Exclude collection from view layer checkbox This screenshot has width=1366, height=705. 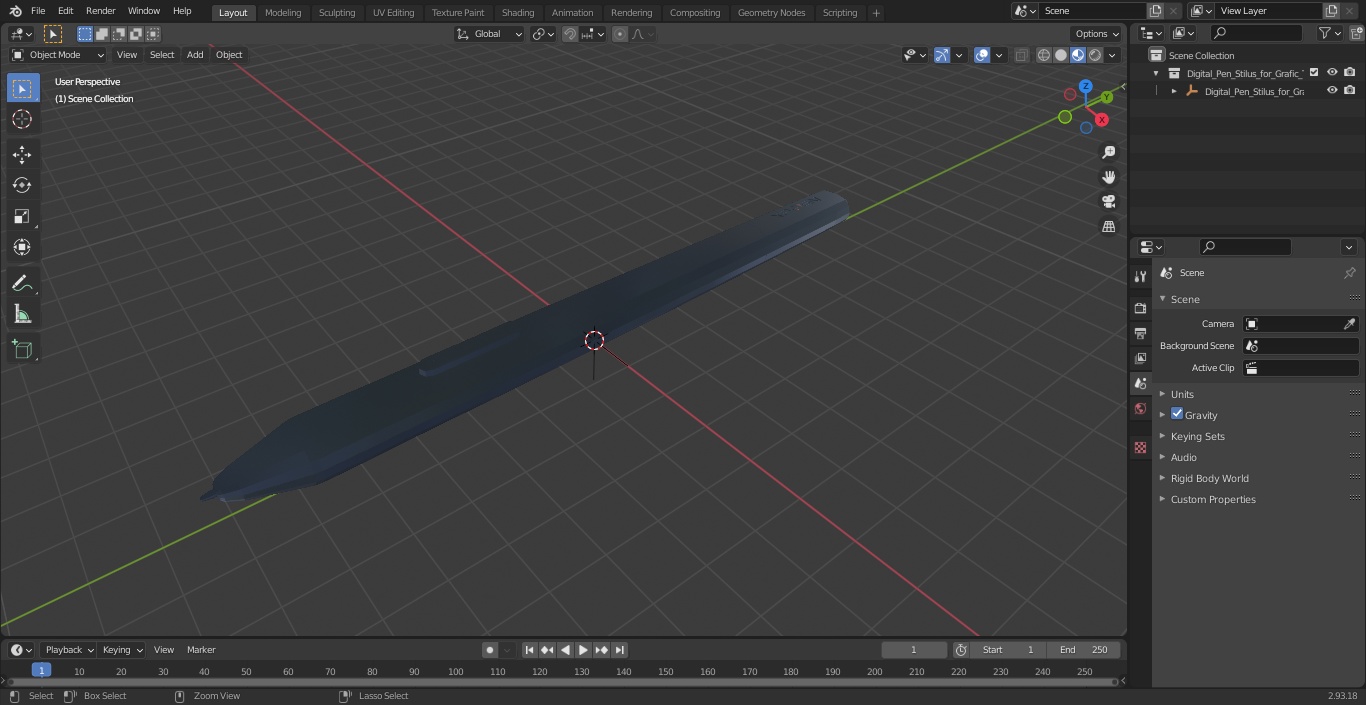coord(1314,73)
